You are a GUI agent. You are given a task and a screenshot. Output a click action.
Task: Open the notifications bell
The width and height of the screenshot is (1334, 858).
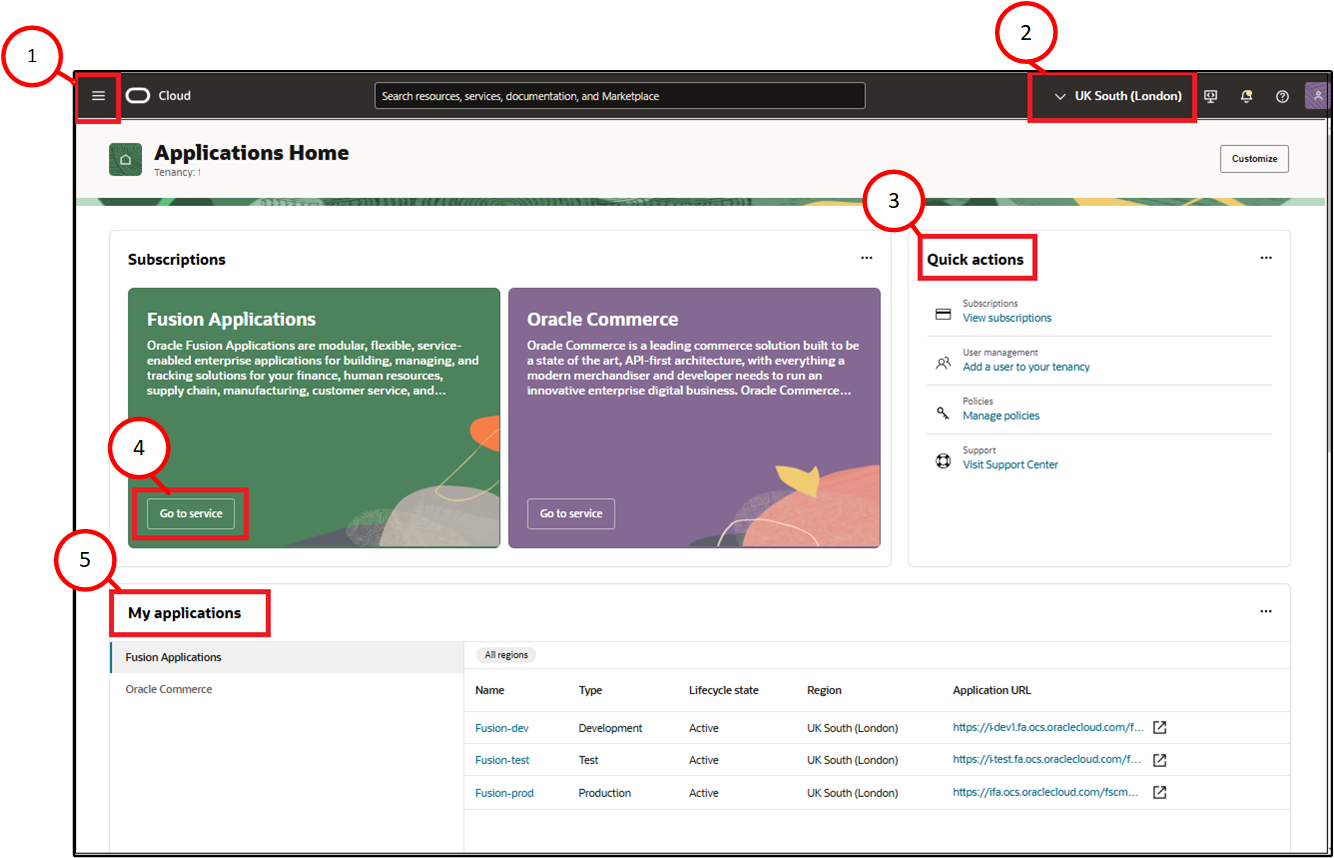pyautogui.click(x=1246, y=95)
